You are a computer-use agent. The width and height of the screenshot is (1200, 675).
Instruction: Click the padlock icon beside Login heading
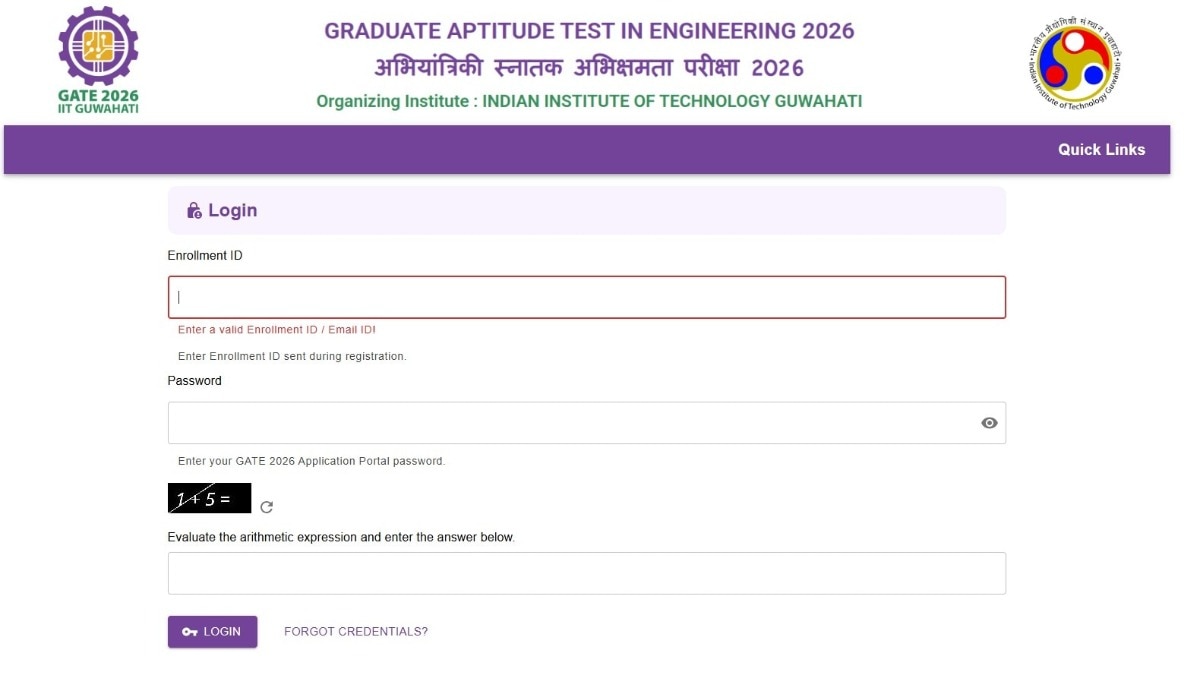tap(192, 210)
